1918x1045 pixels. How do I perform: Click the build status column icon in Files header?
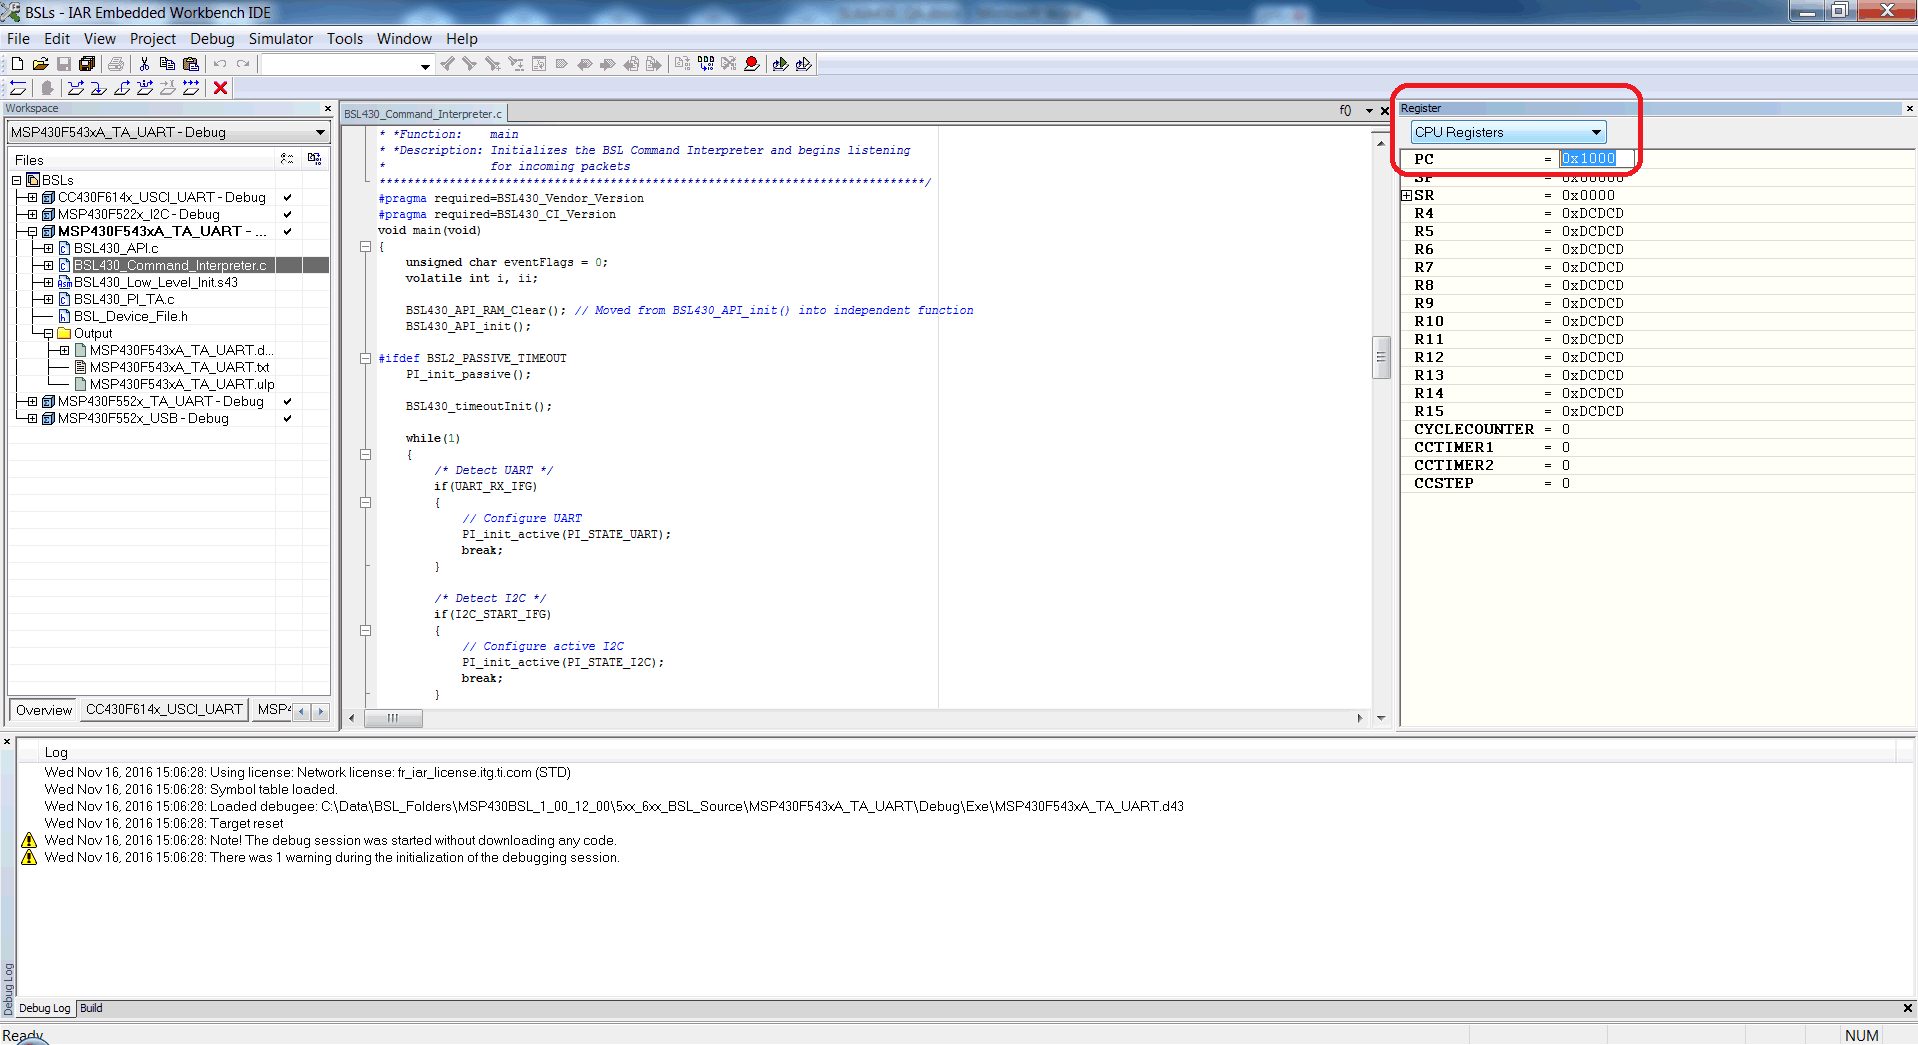(x=315, y=159)
